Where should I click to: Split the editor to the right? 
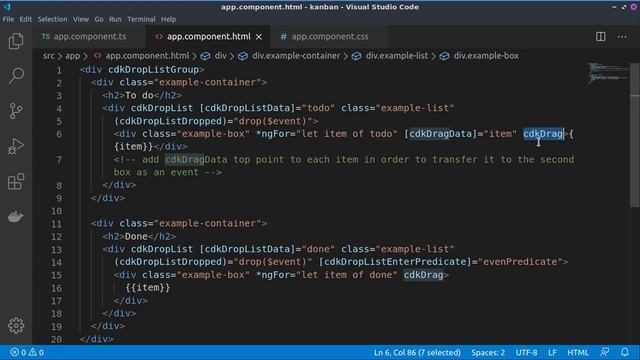coord(600,36)
